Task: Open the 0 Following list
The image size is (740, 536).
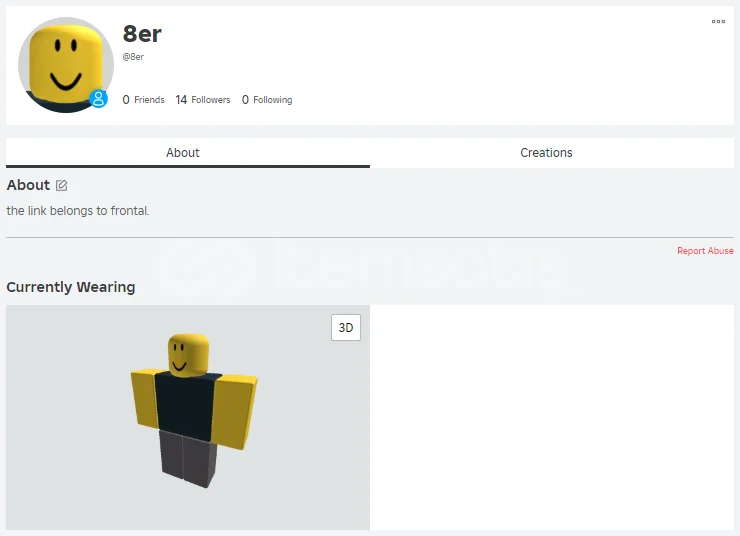Action: tap(267, 100)
